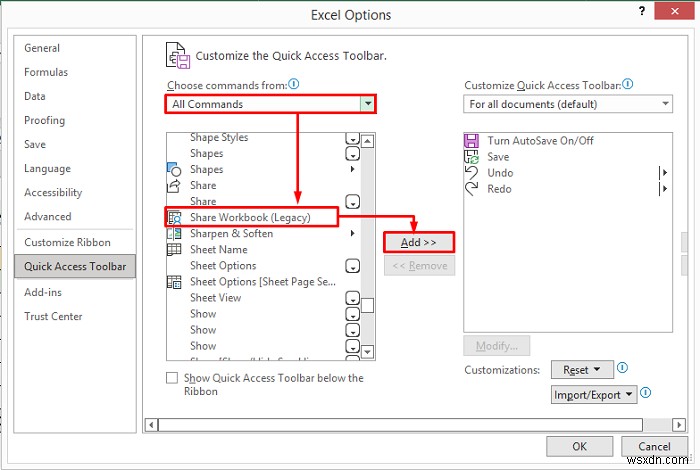Click horizontal scrollbar left arrow
This screenshot has height=470, width=700.
151,424
